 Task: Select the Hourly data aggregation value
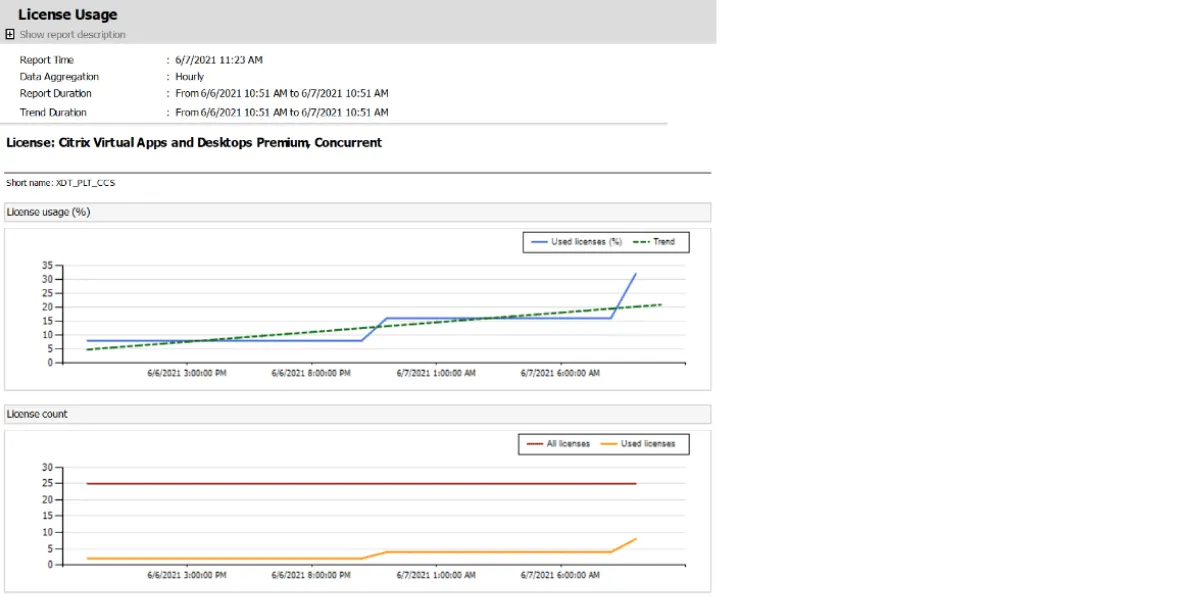(x=189, y=76)
